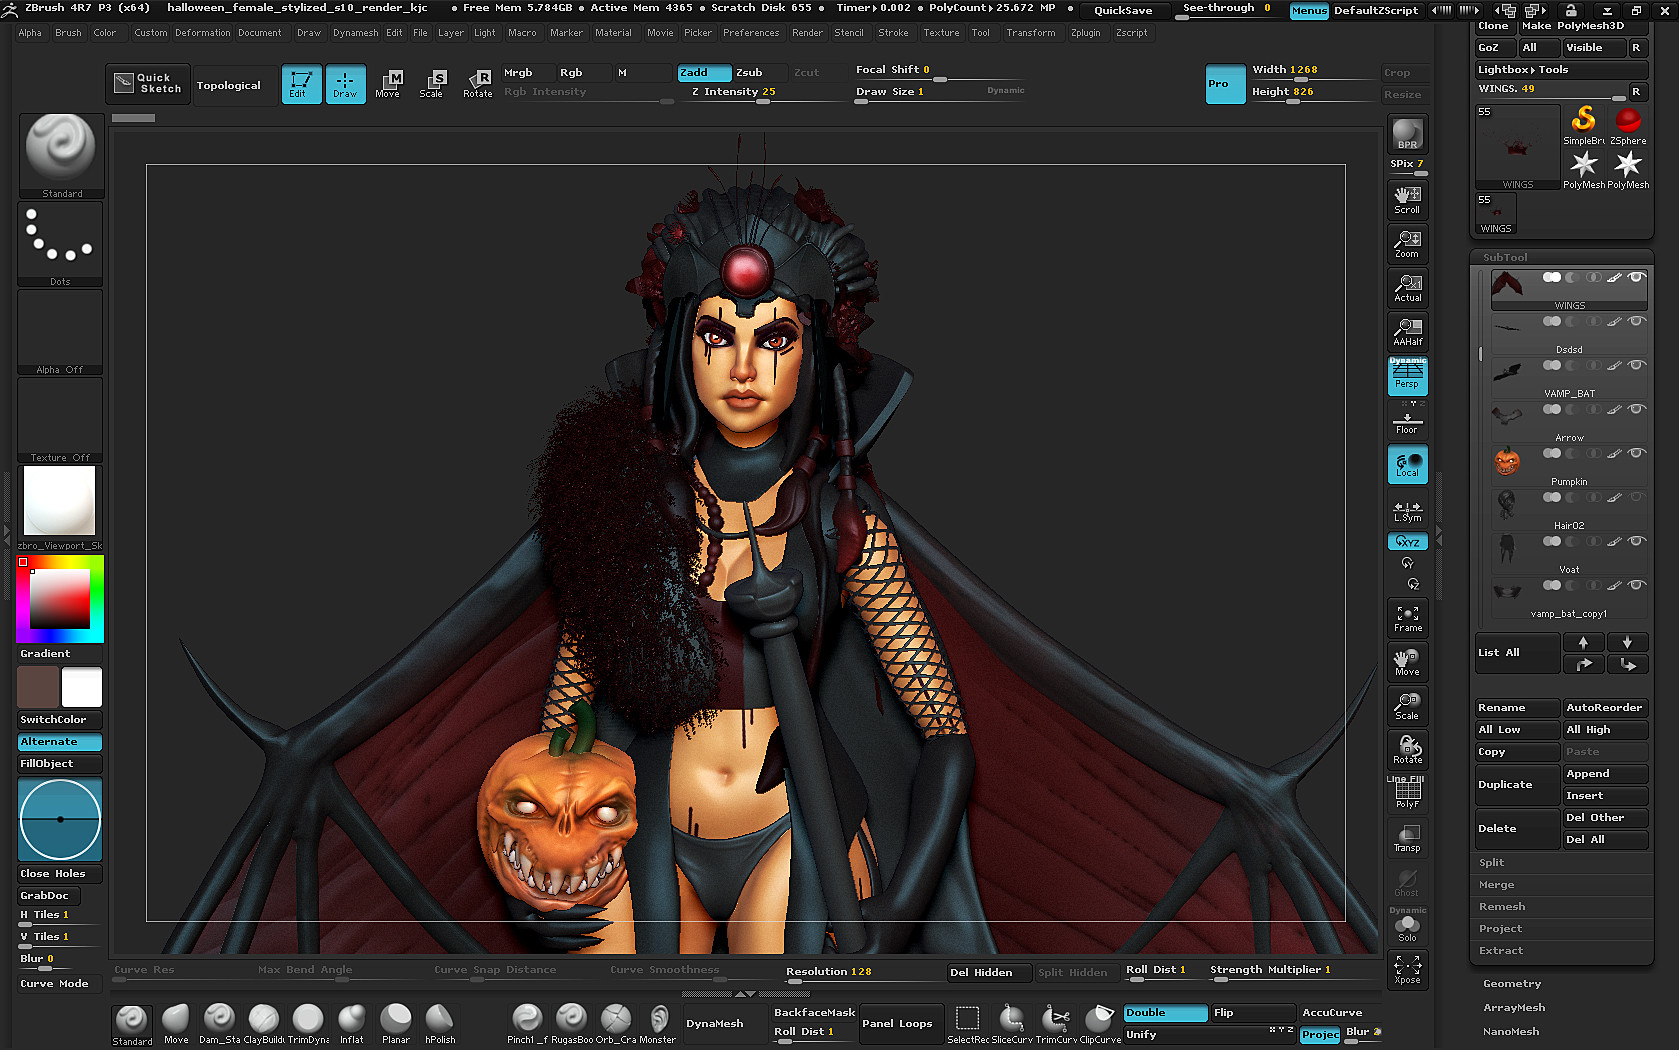The image size is (1679, 1050).
Task: Toggle PolyF wireframe display
Action: pyautogui.click(x=1407, y=794)
